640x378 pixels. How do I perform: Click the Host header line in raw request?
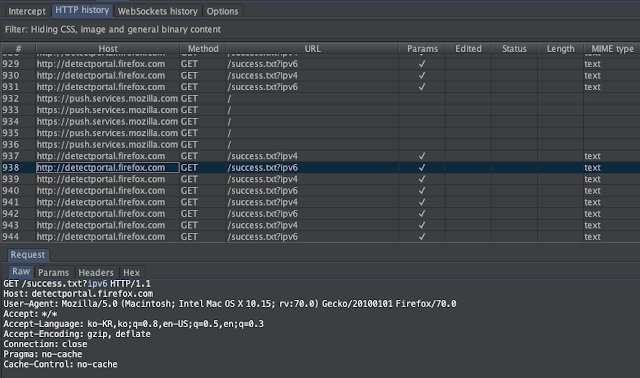click(x=78, y=294)
